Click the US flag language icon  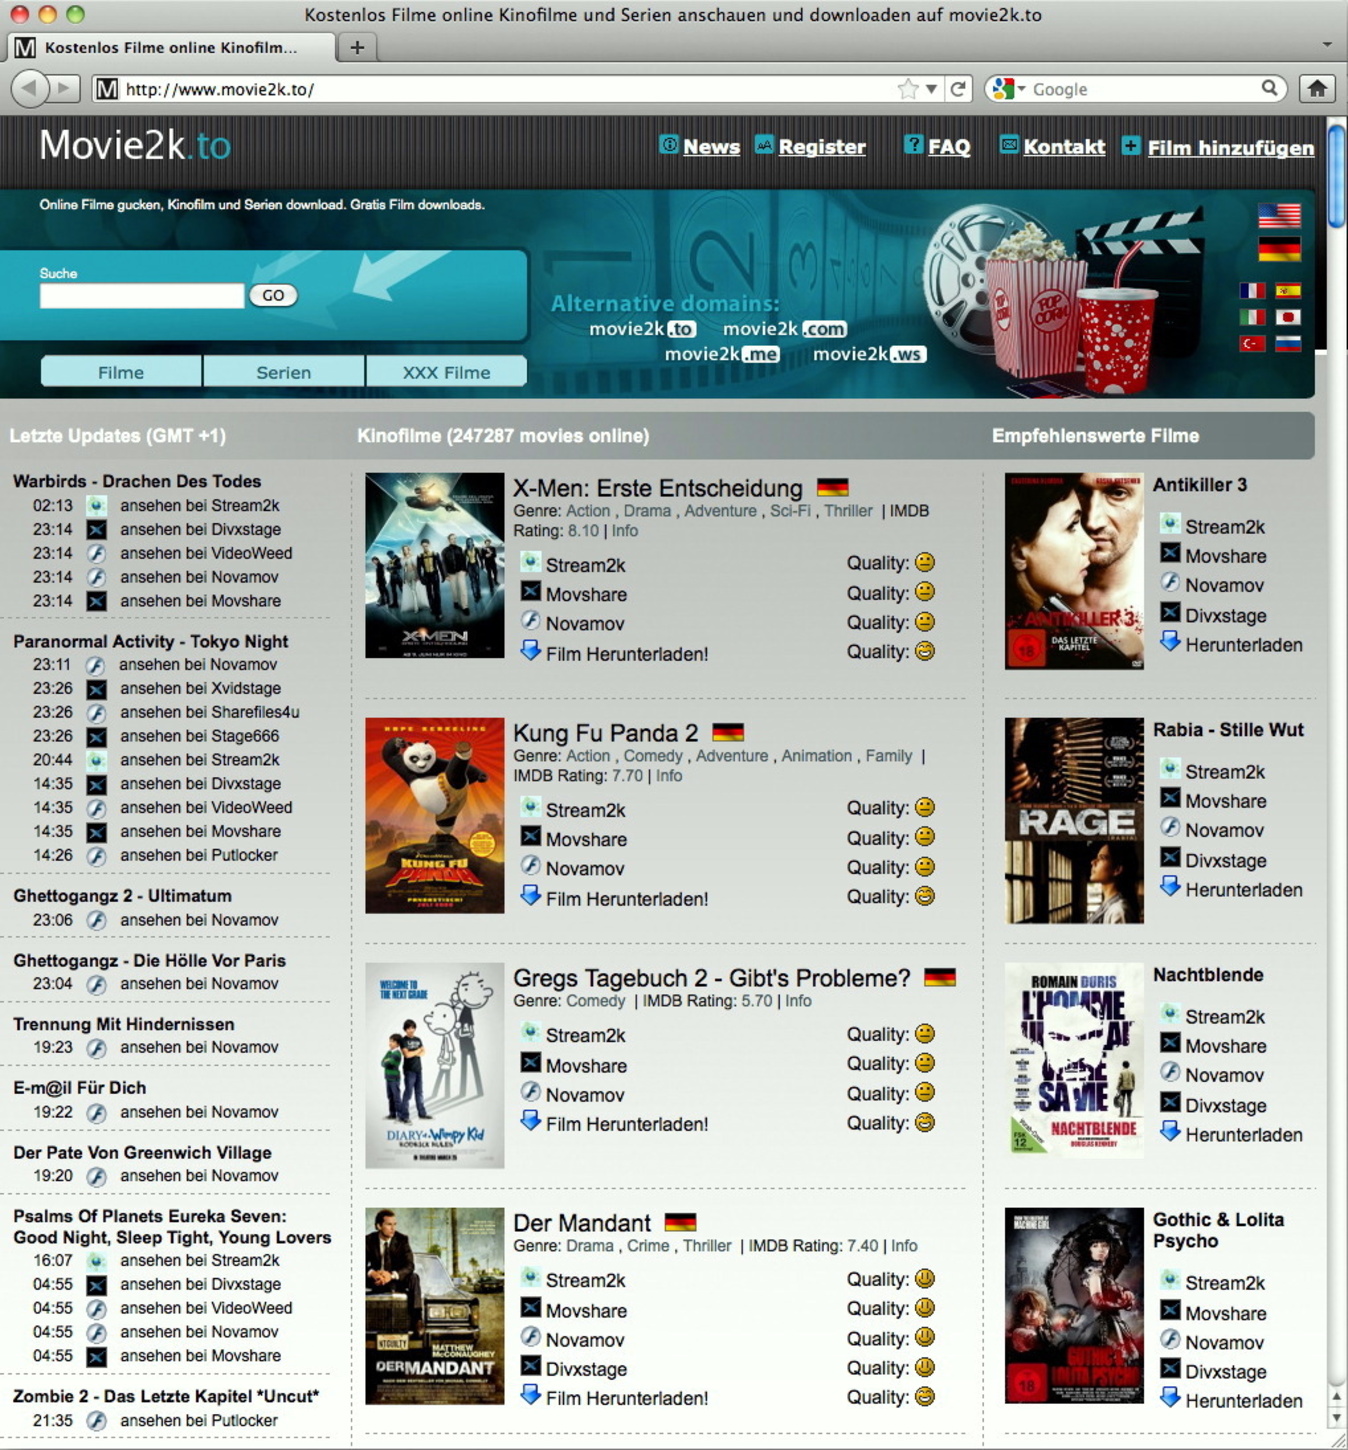tap(1279, 215)
